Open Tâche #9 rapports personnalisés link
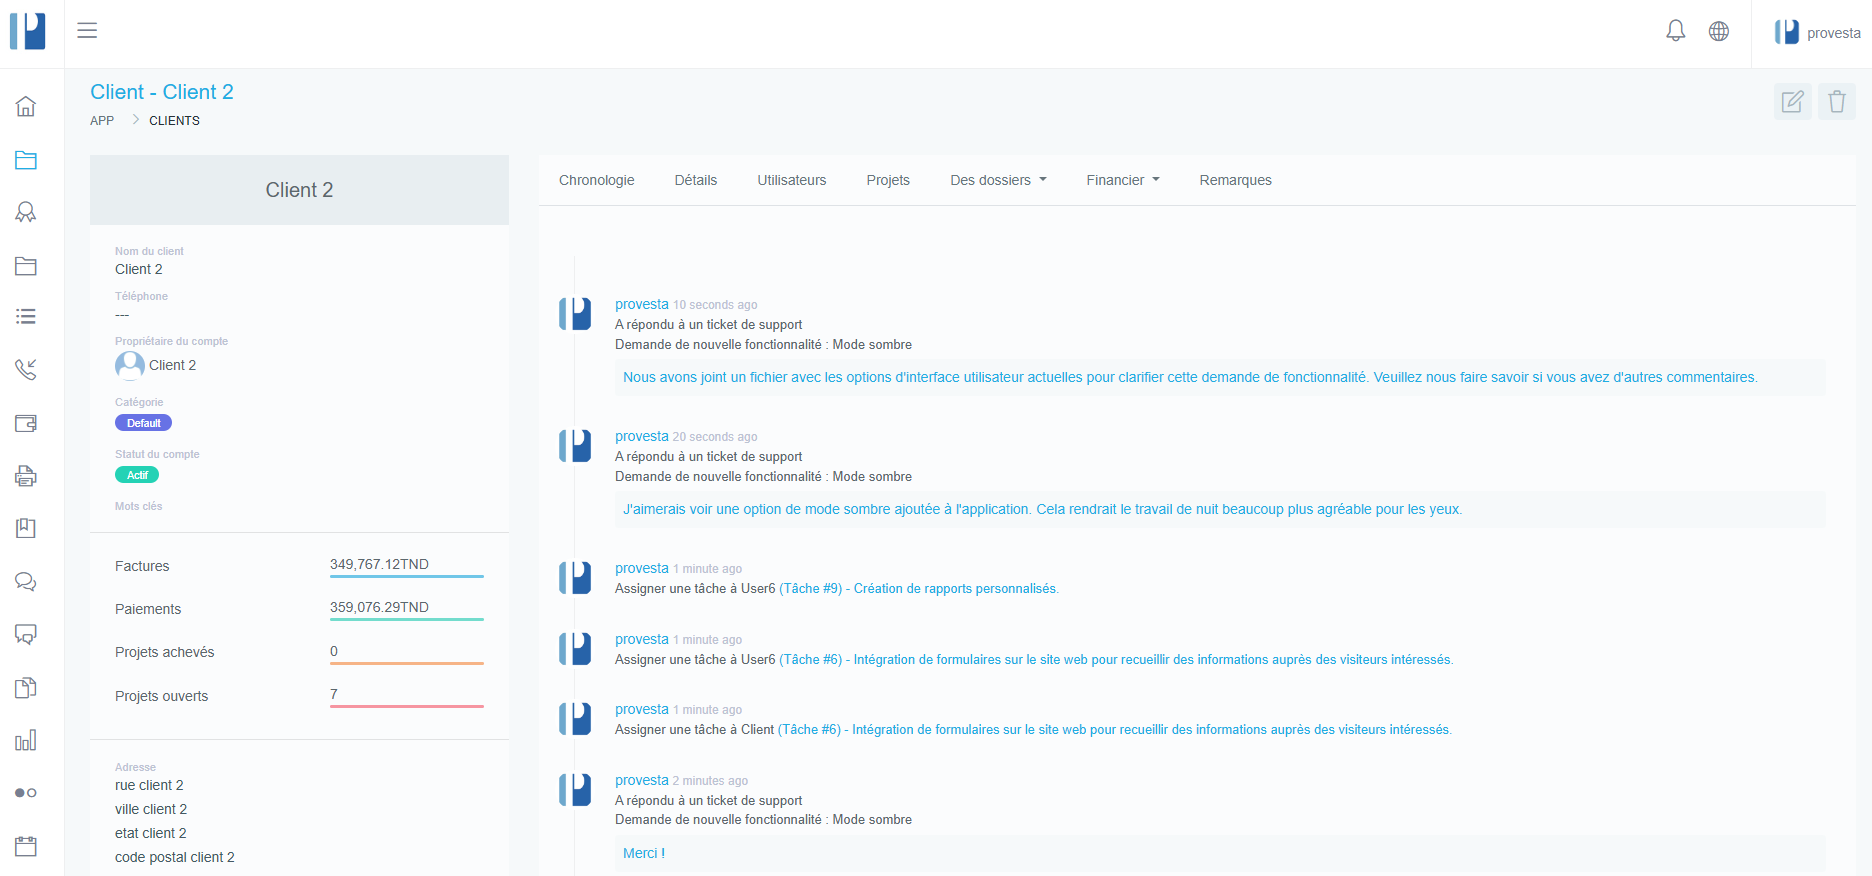1872x876 pixels. coord(918,589)
